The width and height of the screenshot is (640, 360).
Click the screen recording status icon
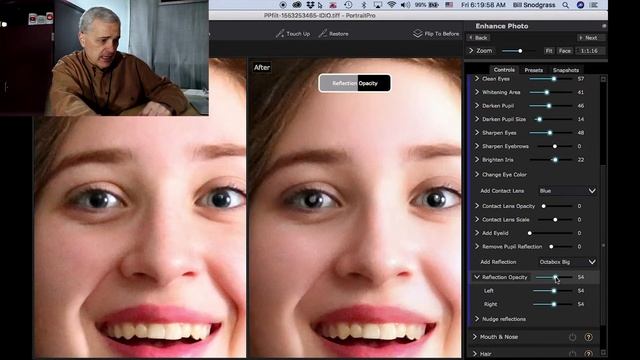point(283,5)
